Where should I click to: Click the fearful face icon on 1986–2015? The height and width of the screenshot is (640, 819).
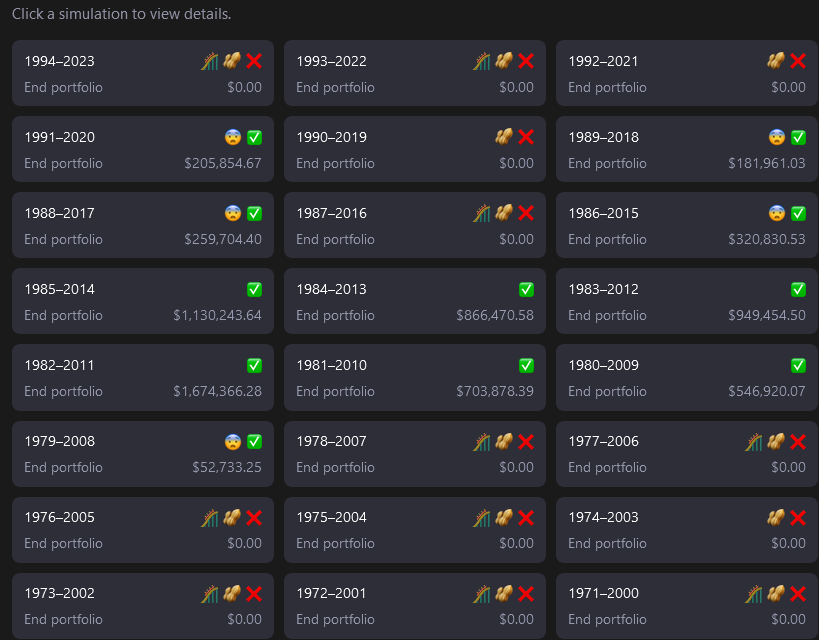click(777, 213)
